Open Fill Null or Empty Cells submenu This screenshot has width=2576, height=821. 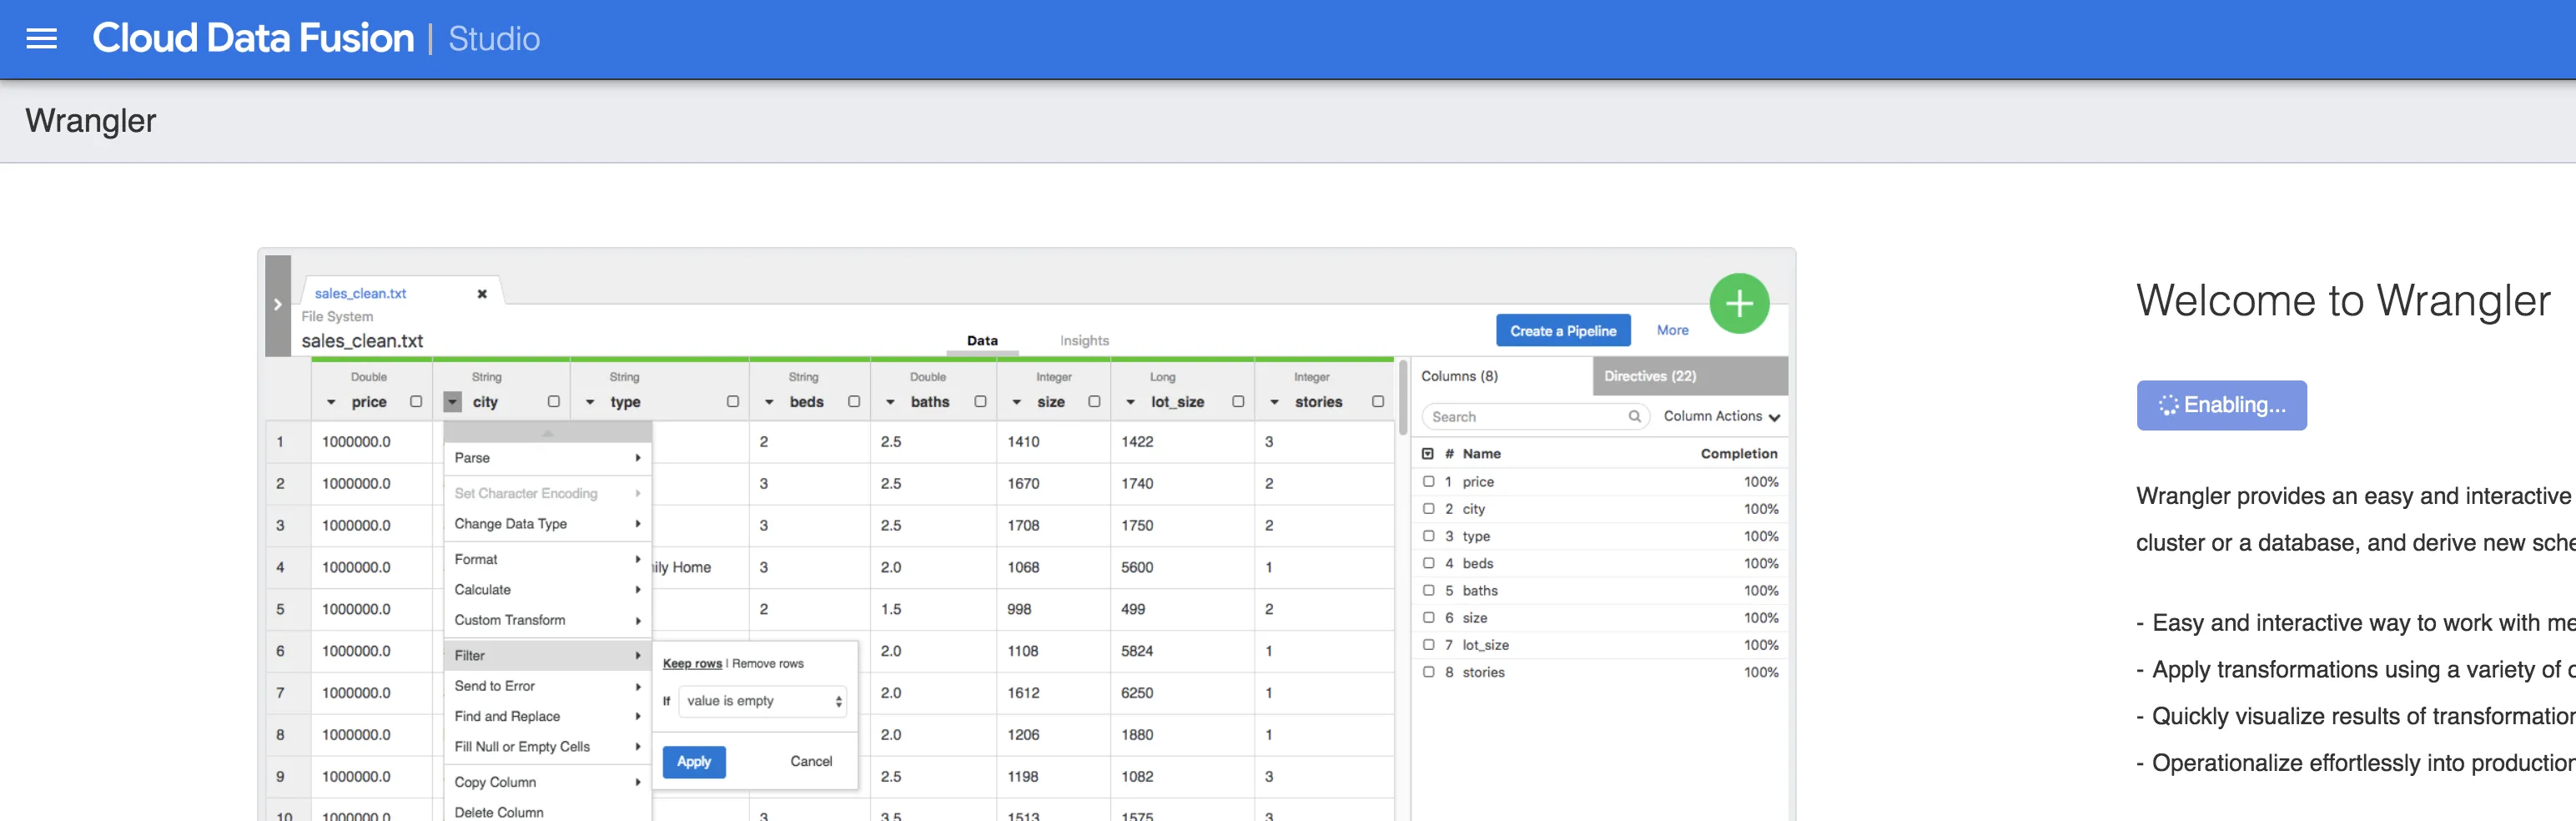tap(547, 747)
